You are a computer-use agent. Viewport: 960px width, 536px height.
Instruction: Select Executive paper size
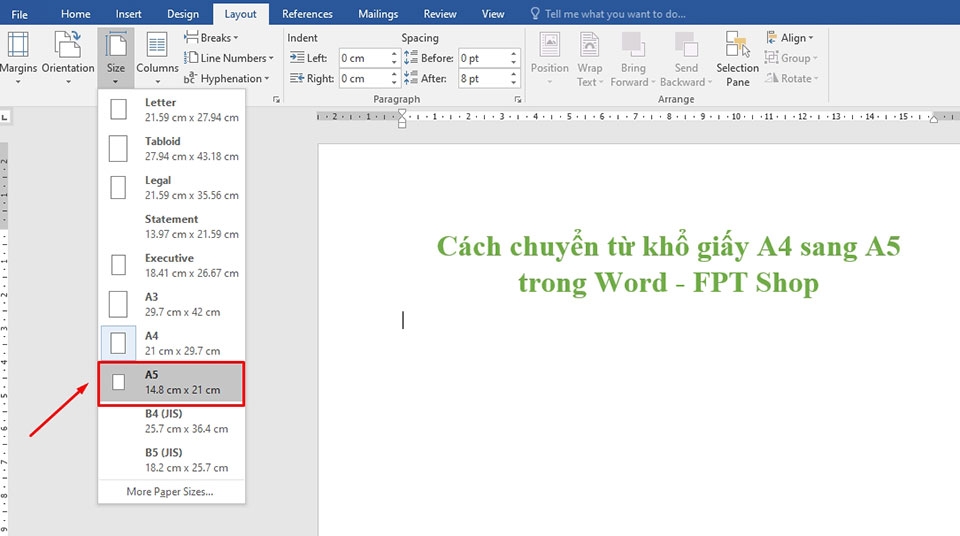[x=171, y=265]
